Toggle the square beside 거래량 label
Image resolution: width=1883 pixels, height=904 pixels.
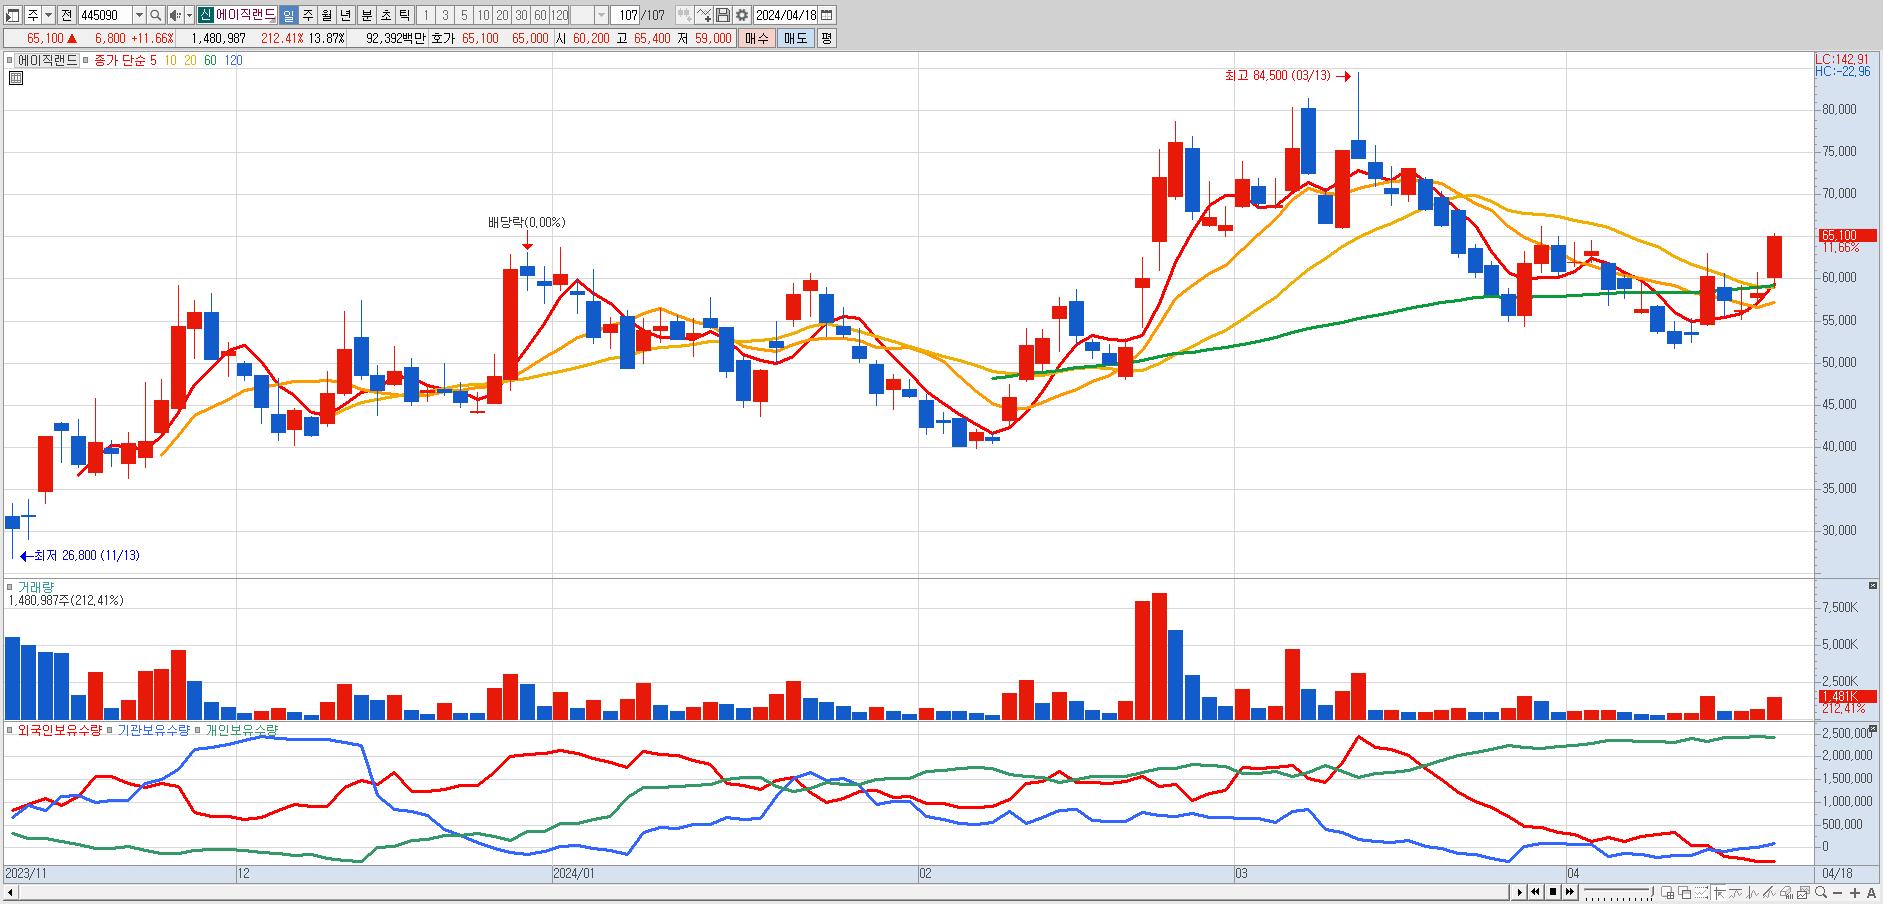tap(10, 587)
